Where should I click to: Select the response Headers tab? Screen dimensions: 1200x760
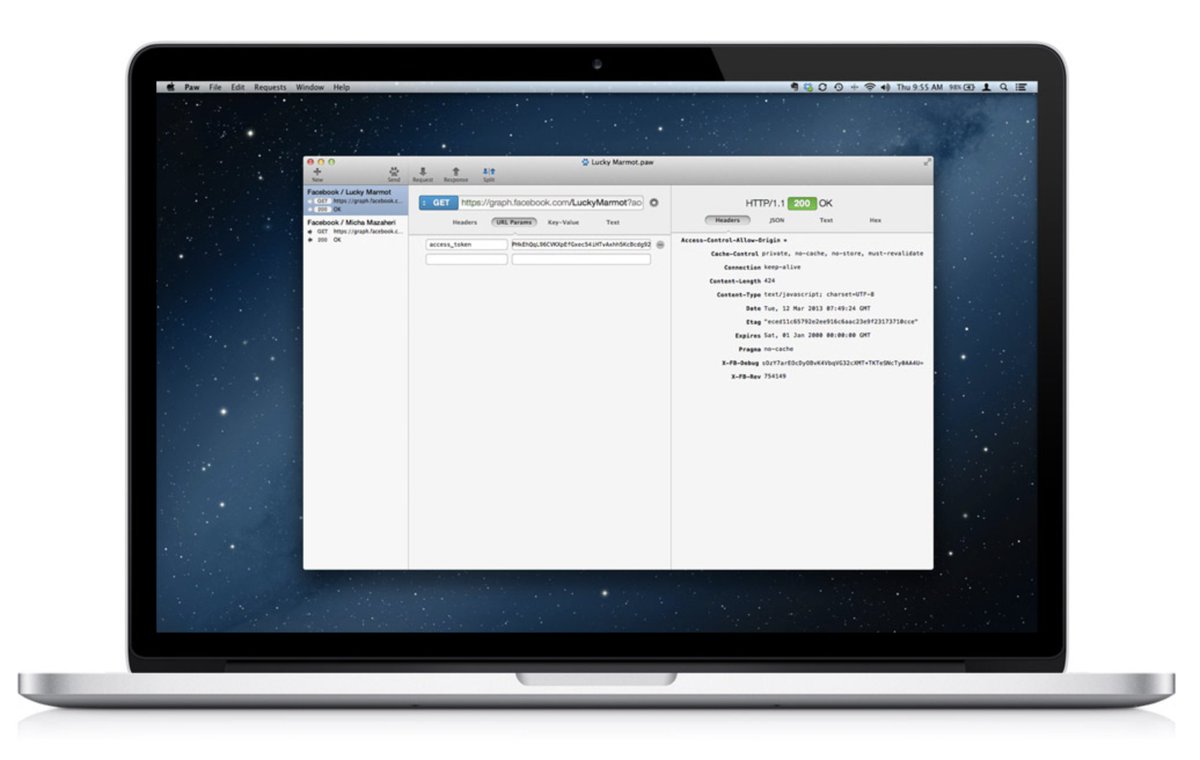tap(727, 220)
